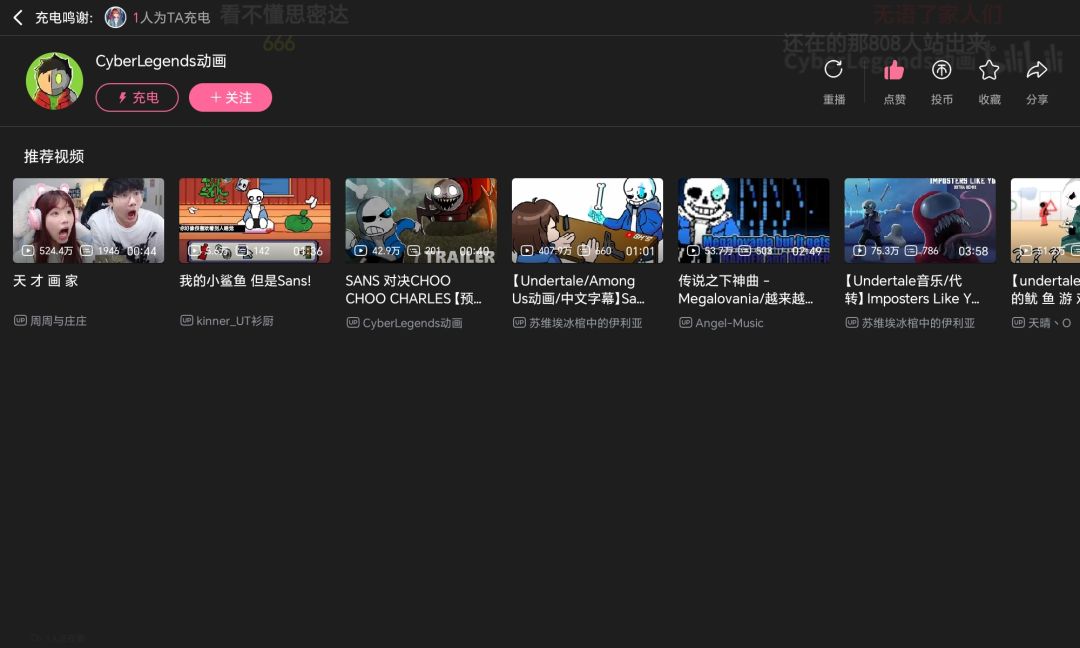Open 传说之下神曲 Megalovania thumbnail
The height and width of the screenshot is (648, 1080).
pyautogui.click(x=754, y=220)
